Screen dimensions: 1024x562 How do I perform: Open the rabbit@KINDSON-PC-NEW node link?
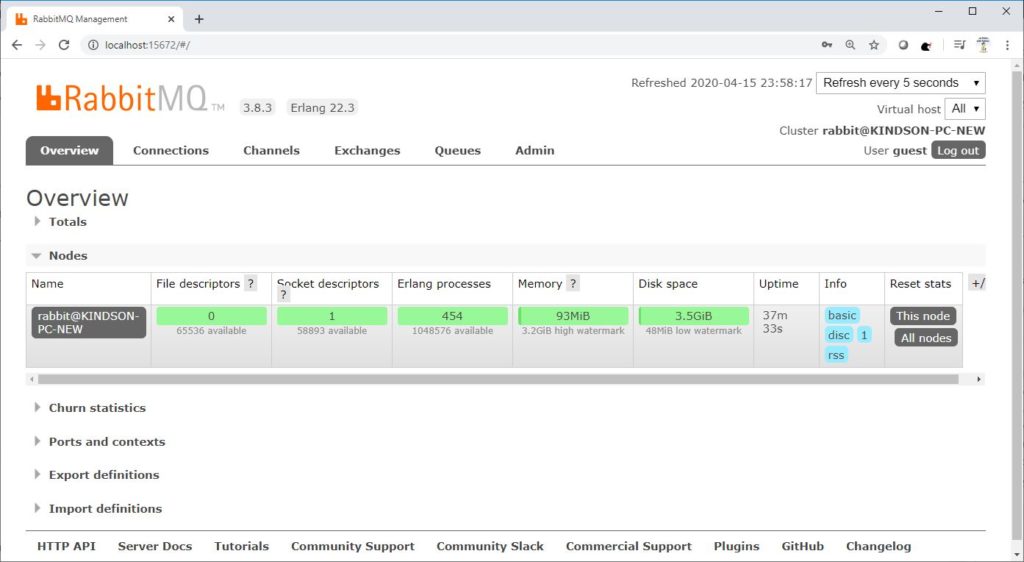pyautogui.click(x=89, y=322)
